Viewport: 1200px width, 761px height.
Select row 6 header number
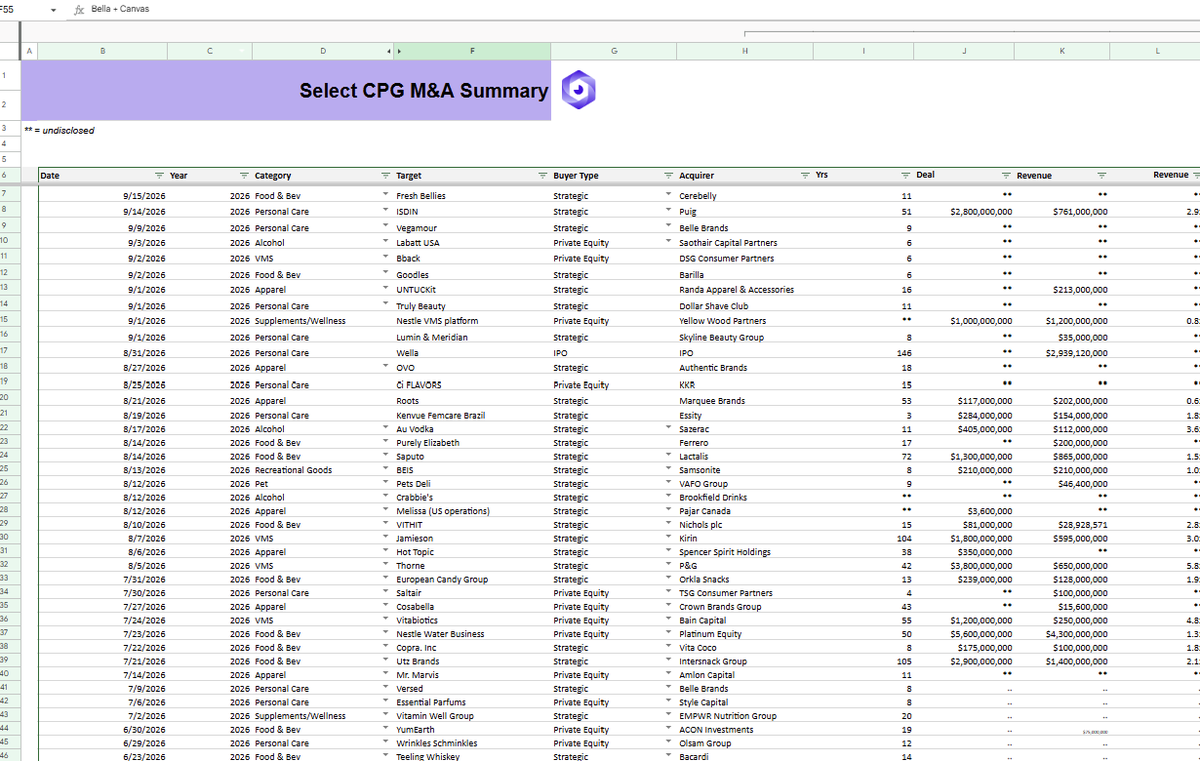[x=10, y=175]
